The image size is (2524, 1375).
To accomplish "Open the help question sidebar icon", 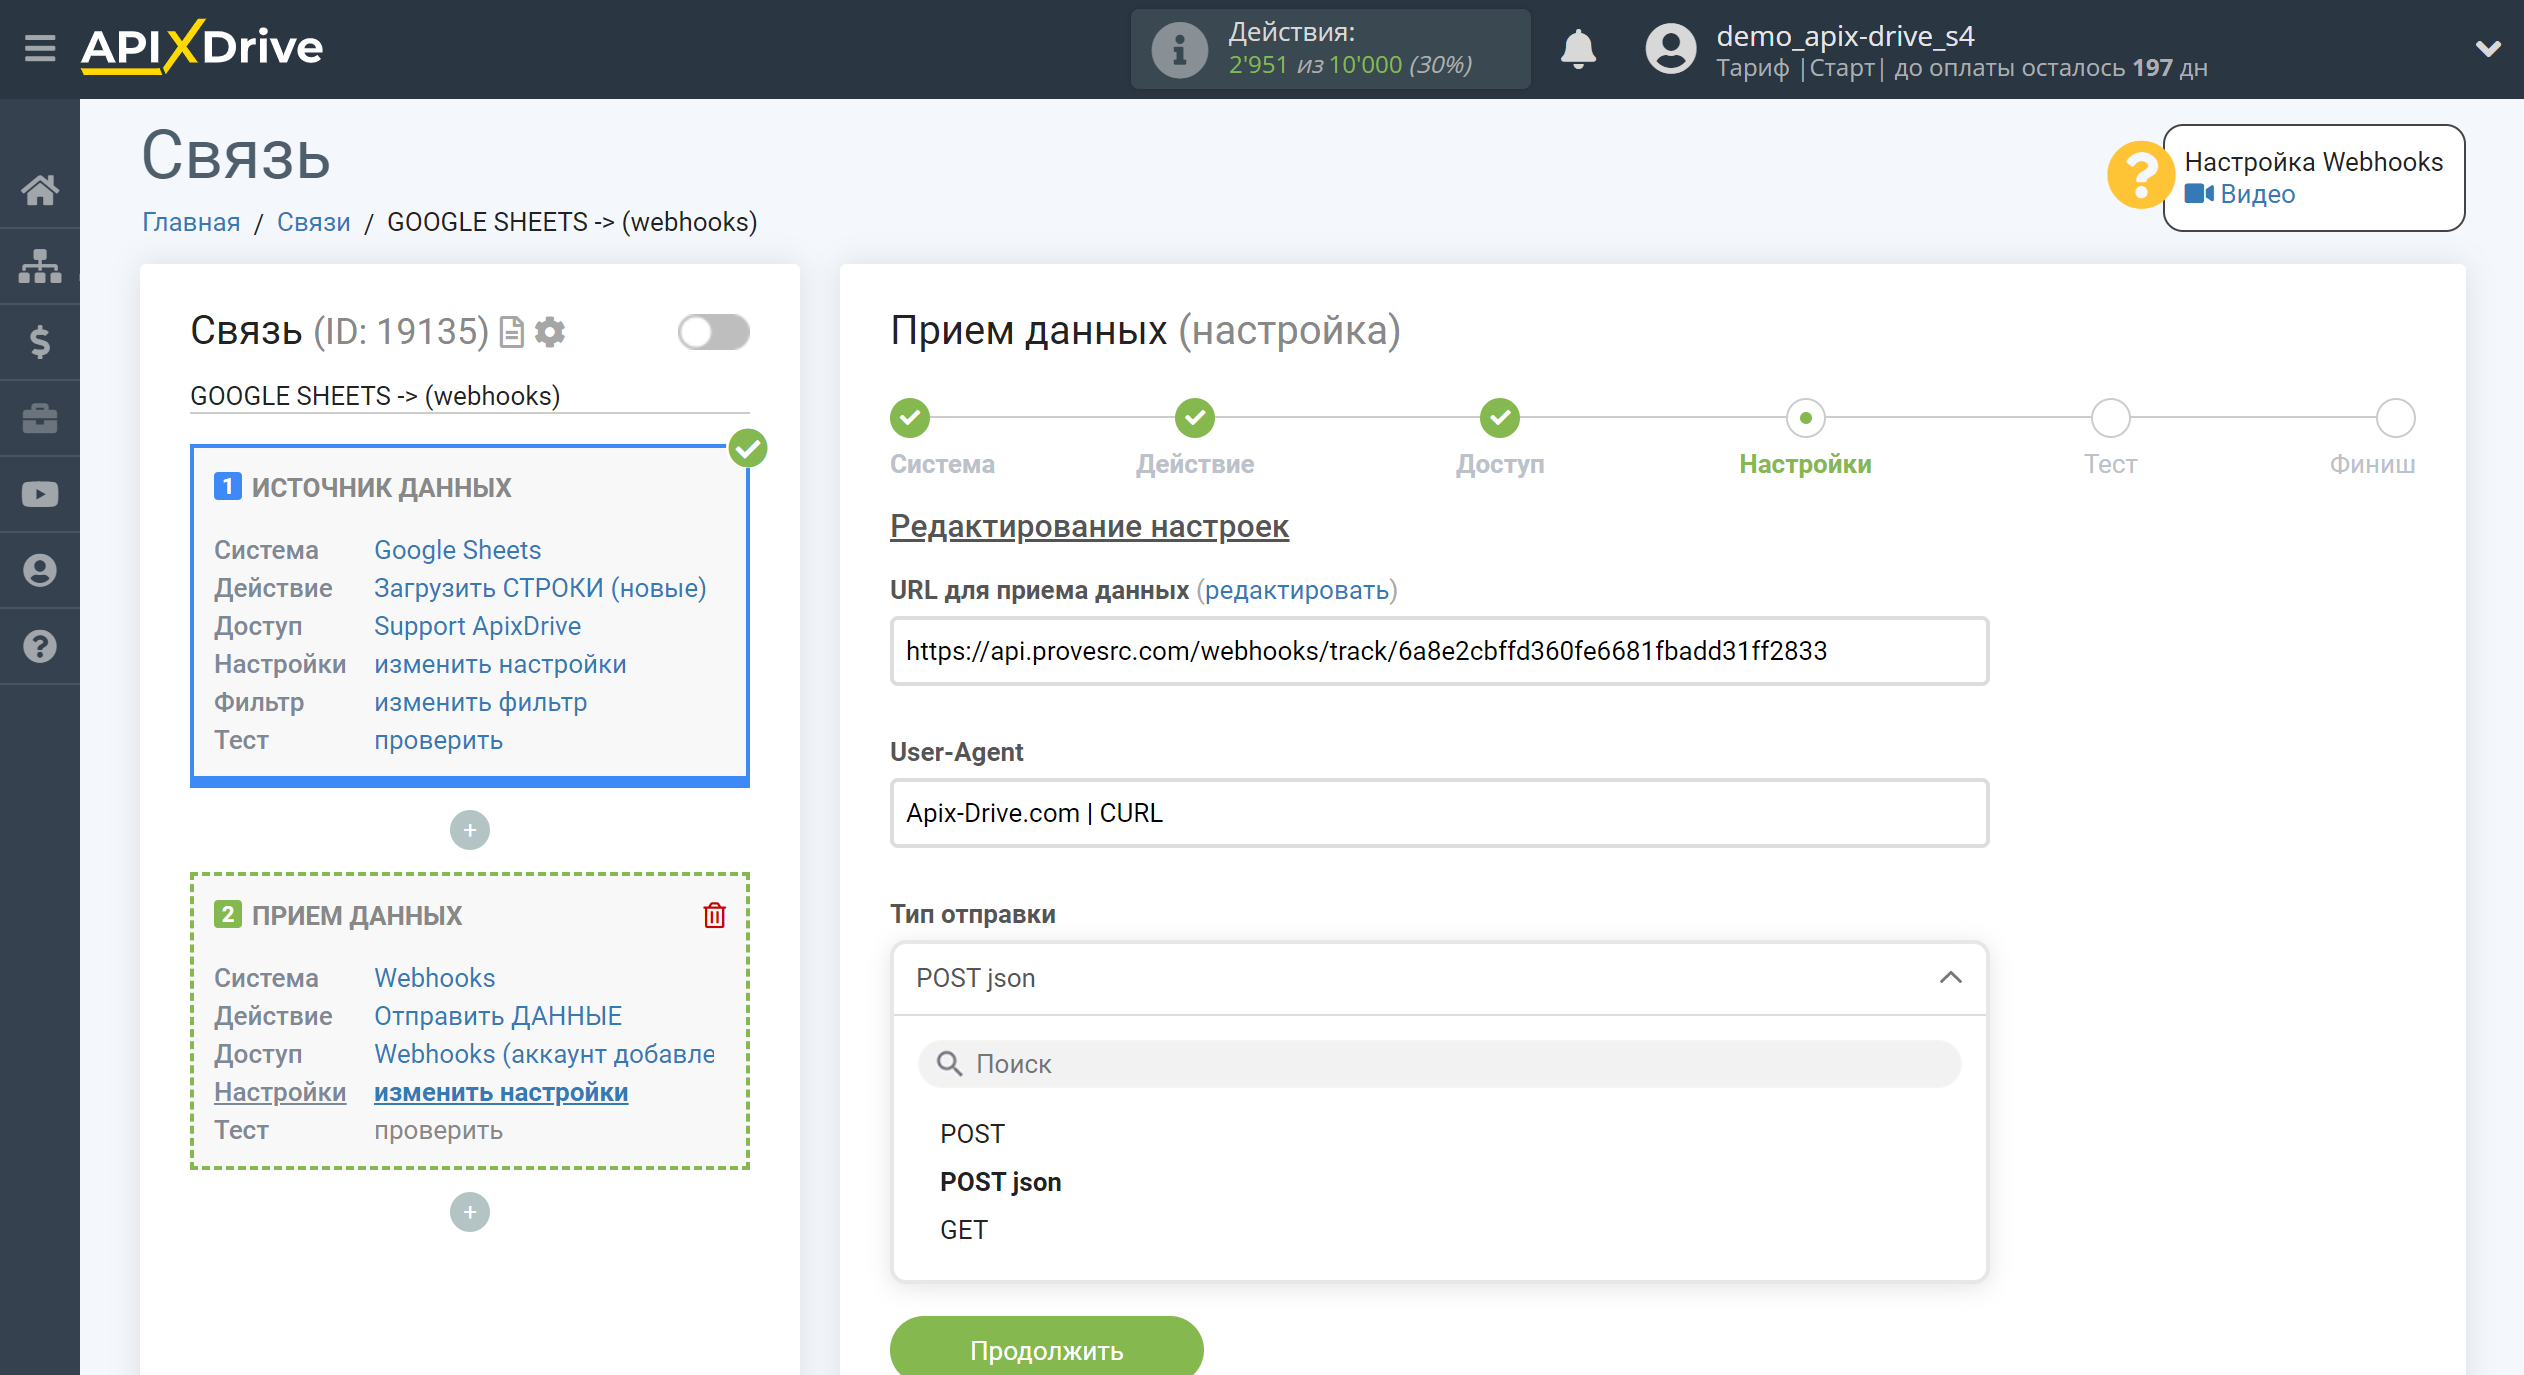I will click(40, 646).
